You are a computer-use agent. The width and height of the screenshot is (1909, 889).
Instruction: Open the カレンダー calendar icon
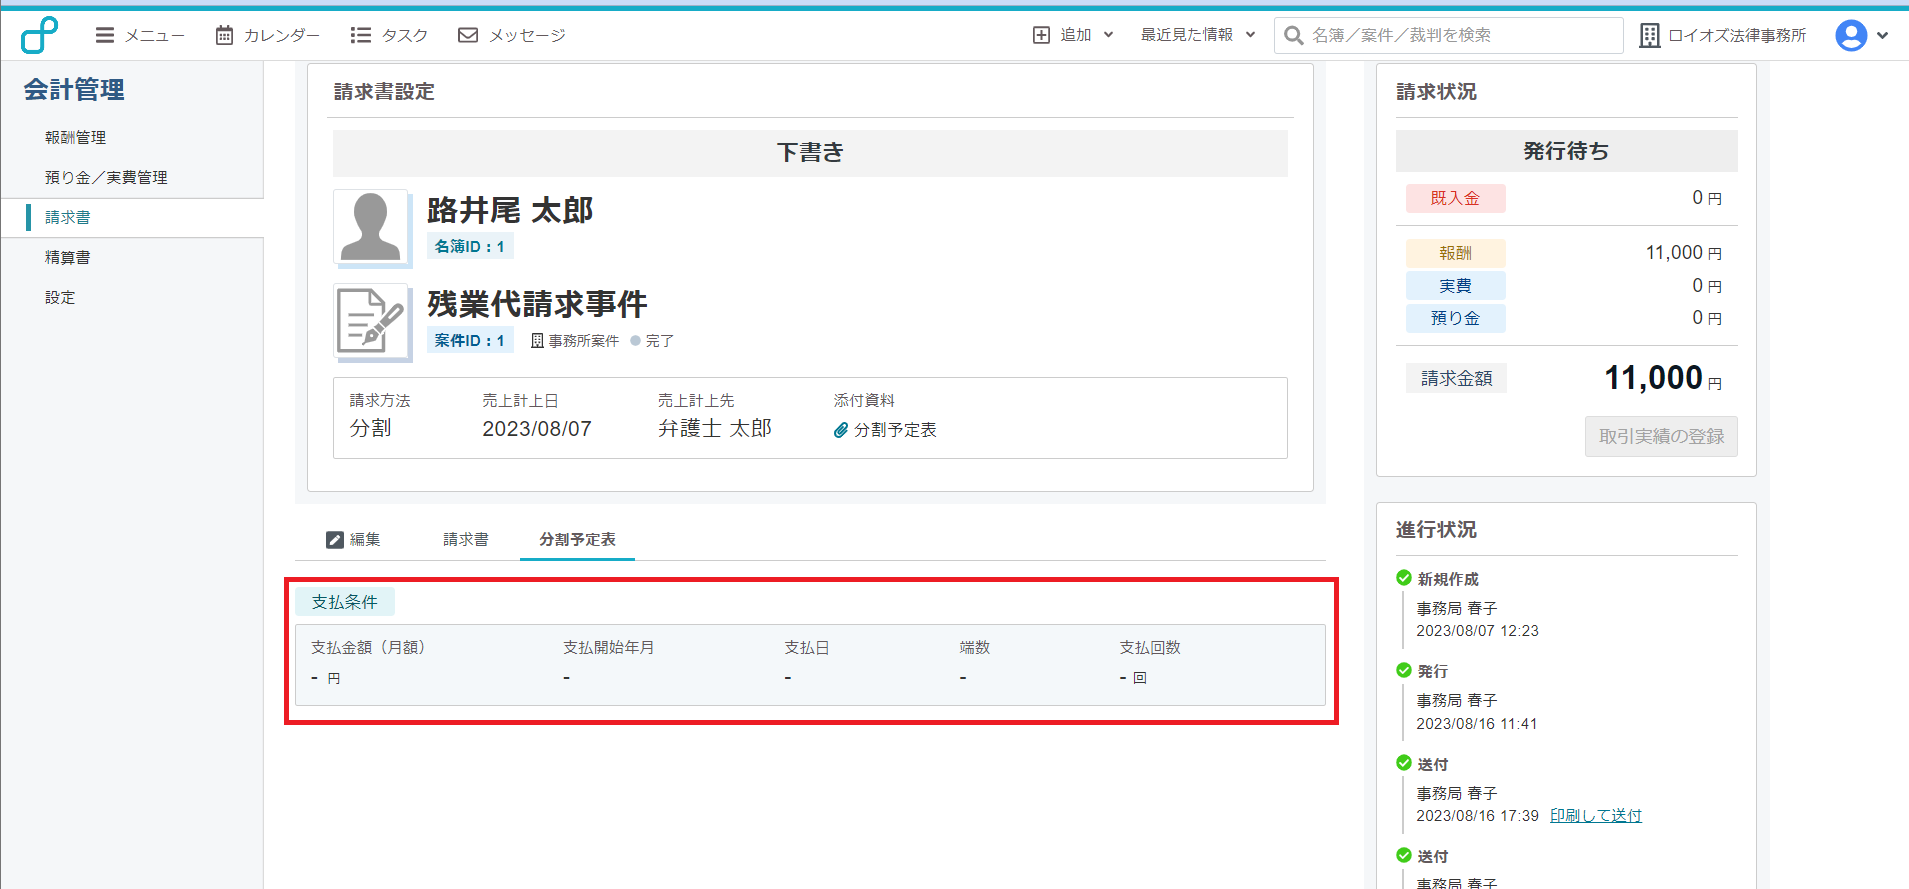coord(224,35)
